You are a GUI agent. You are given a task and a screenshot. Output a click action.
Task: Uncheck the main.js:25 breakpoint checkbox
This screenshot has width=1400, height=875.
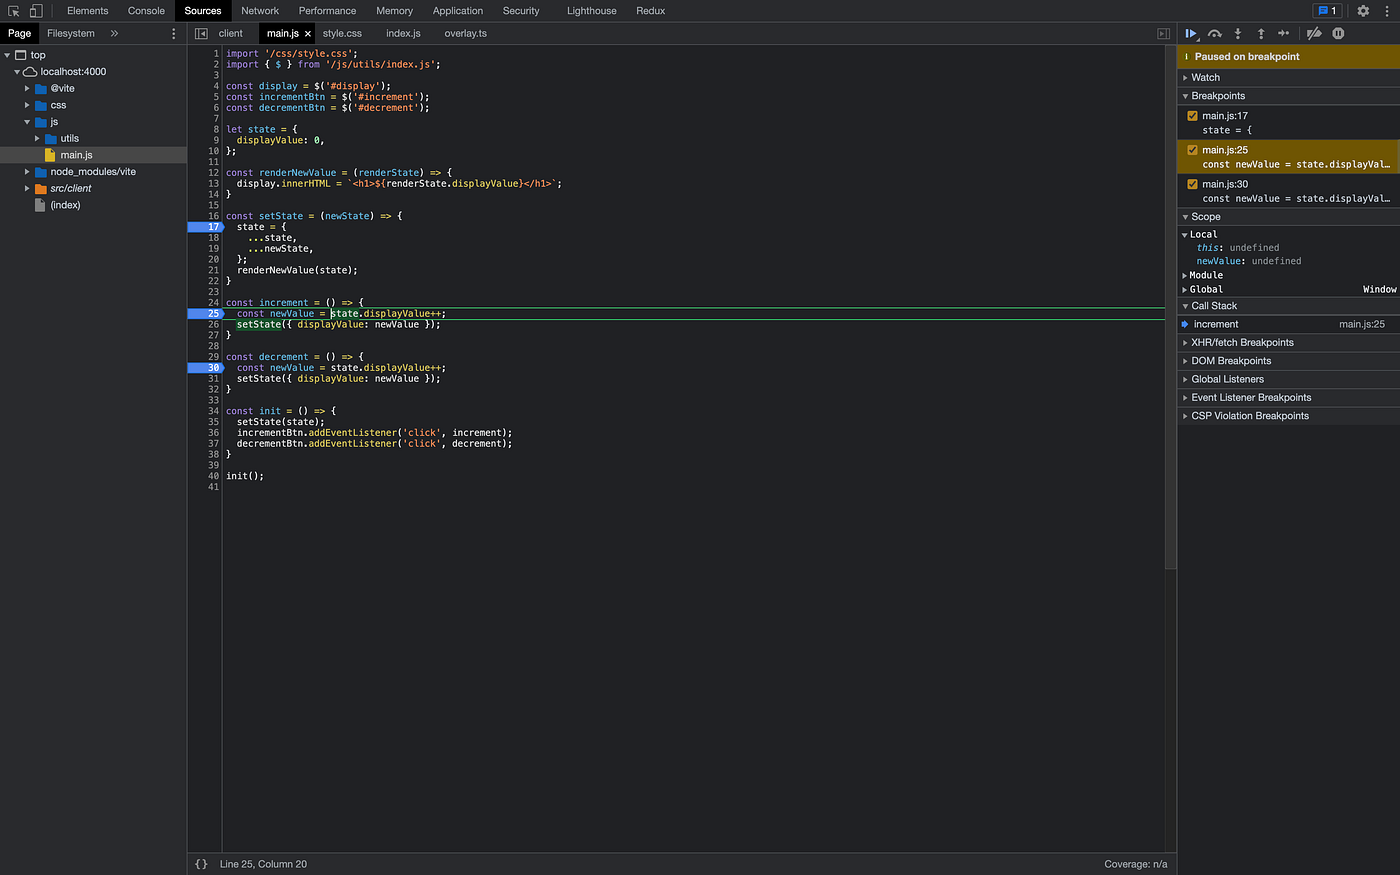(x=1192, y=150)
